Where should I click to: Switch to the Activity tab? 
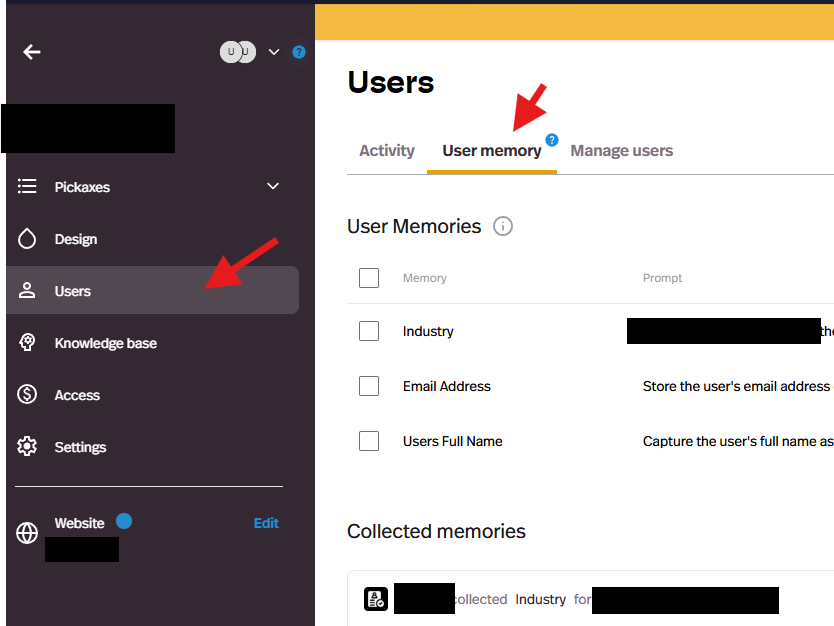(x=386, y=151)
